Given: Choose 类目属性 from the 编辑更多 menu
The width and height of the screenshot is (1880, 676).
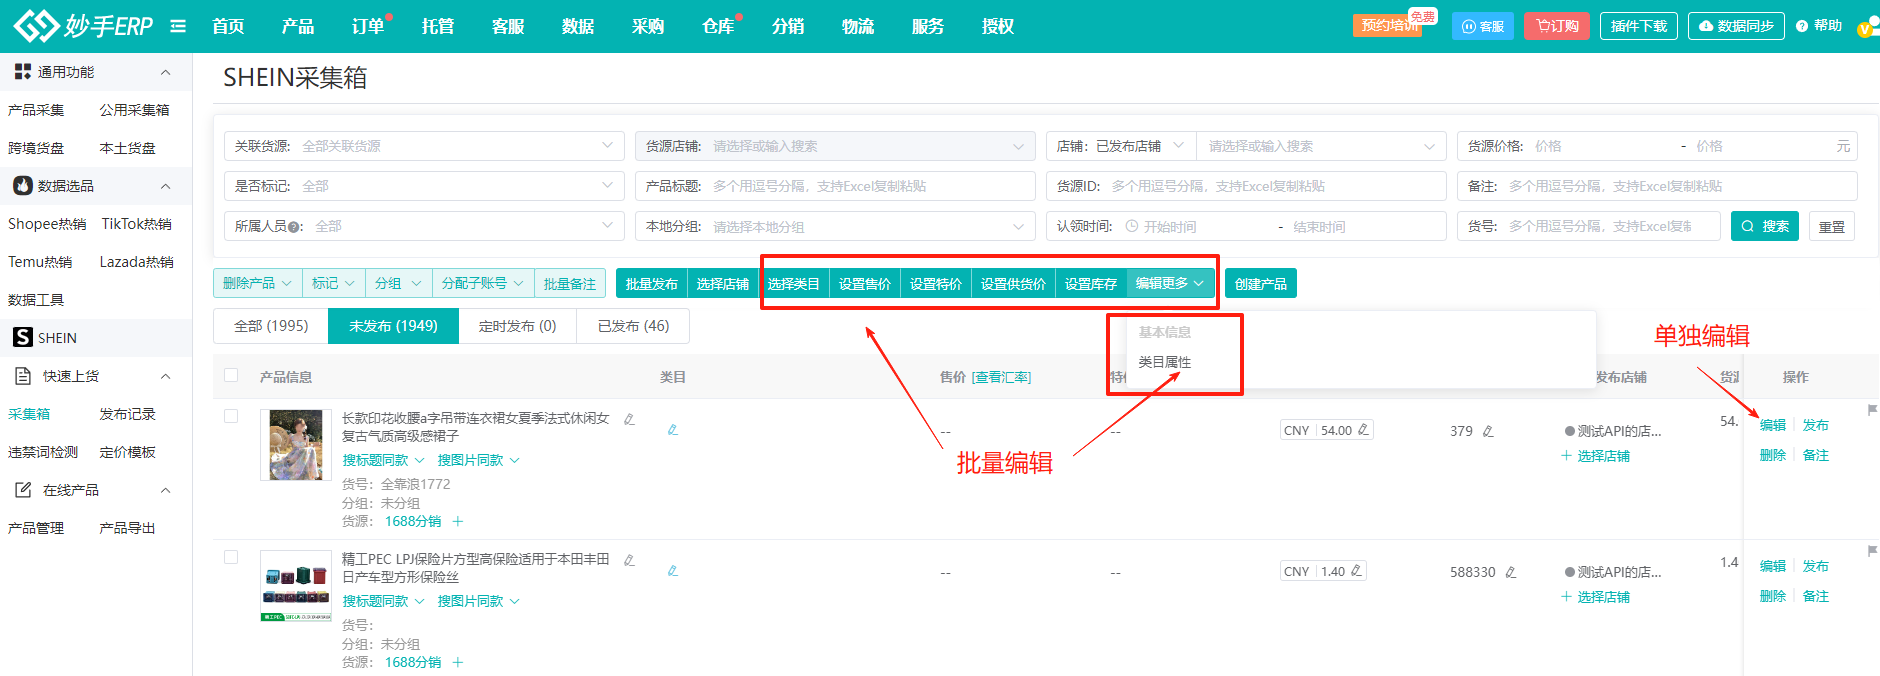Looking at the screenshot, I should (x=1165, y=362).
